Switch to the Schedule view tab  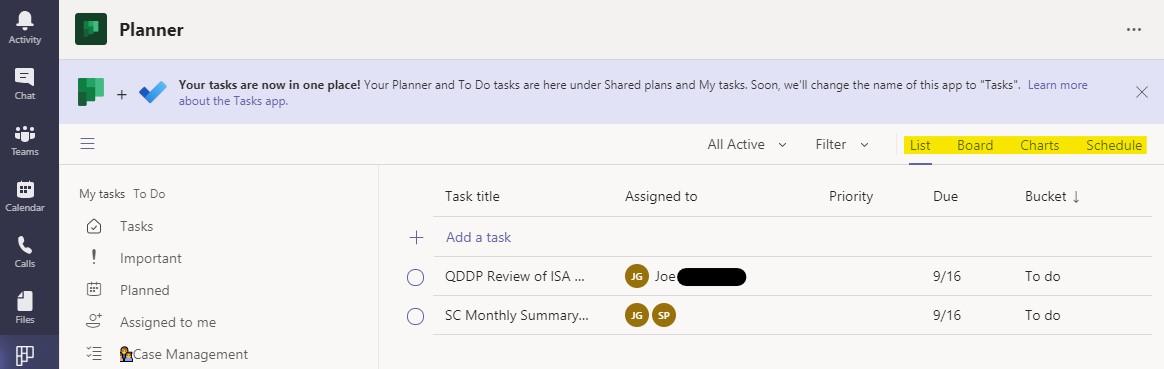[x=1114, y=146]
